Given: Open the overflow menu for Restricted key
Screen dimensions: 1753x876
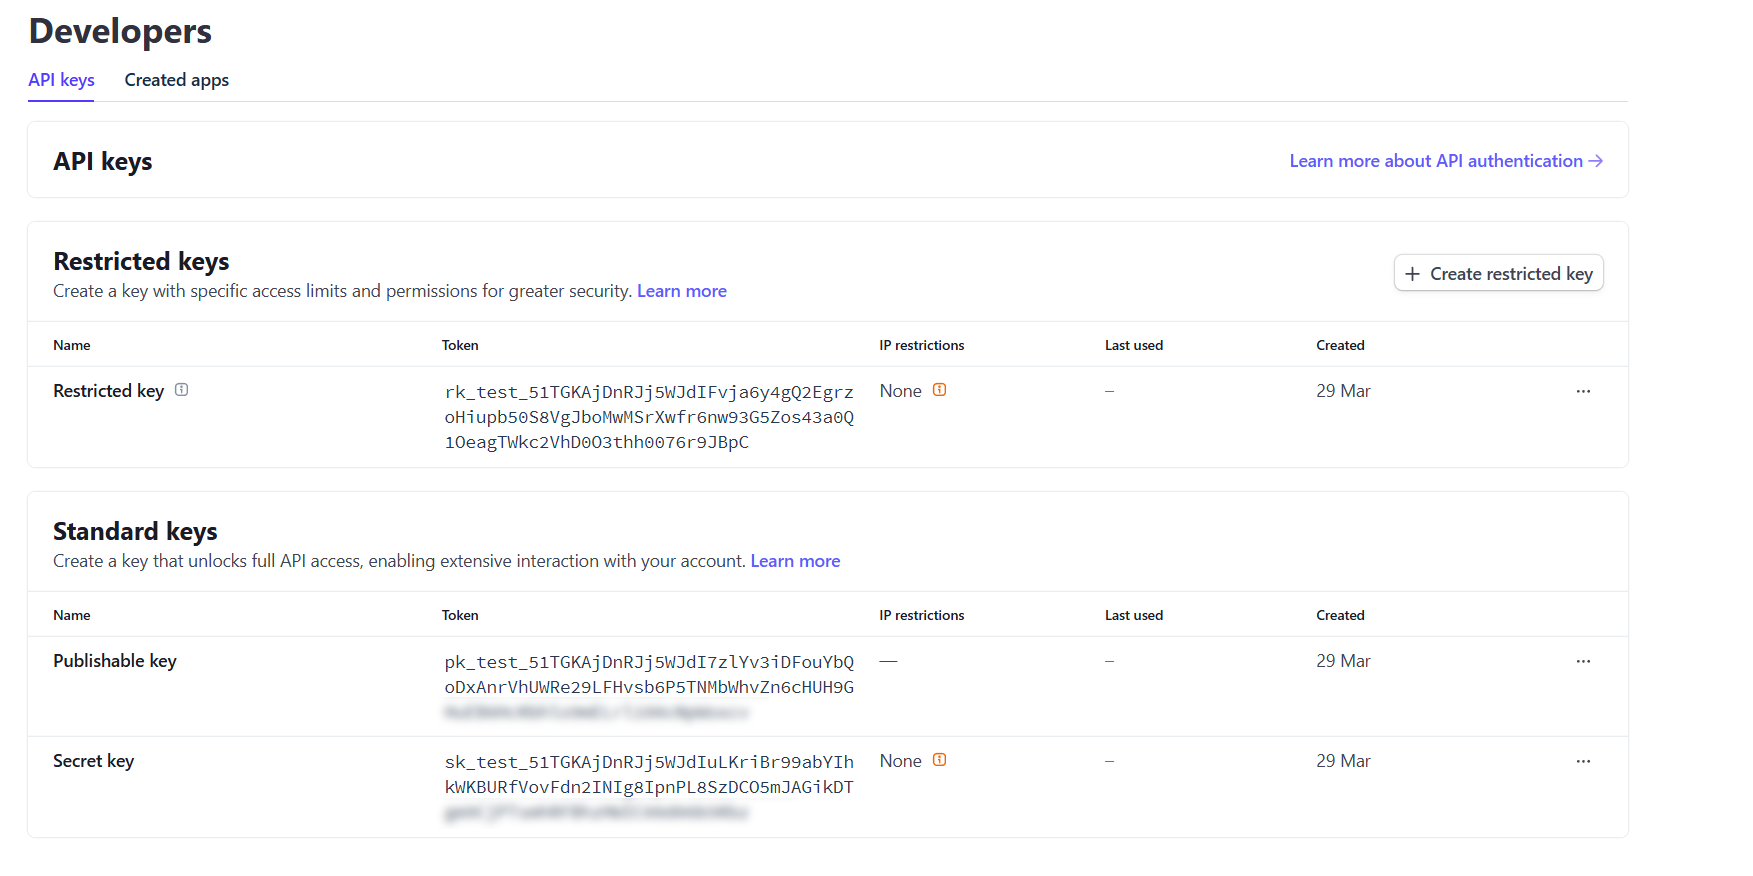Looking at the screenshot, I should coord(1583,391).
